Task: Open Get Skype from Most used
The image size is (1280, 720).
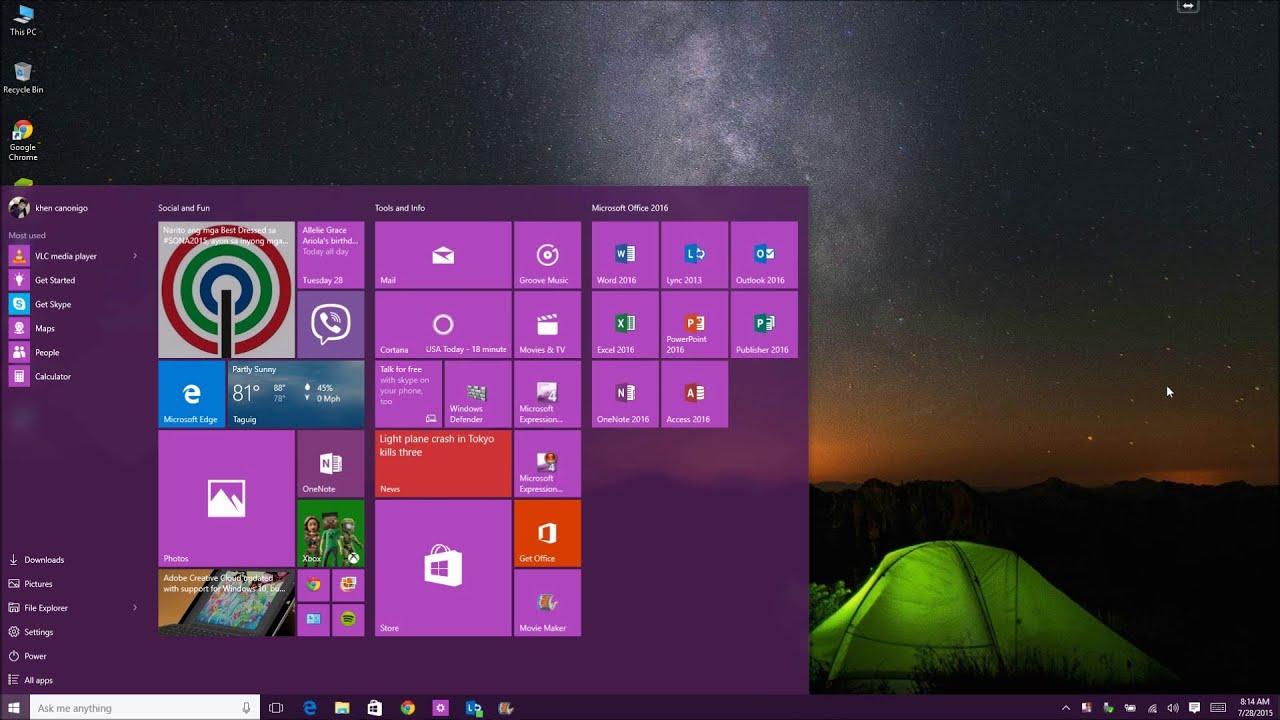Action: pyautogui.click(x=73, y=304)
